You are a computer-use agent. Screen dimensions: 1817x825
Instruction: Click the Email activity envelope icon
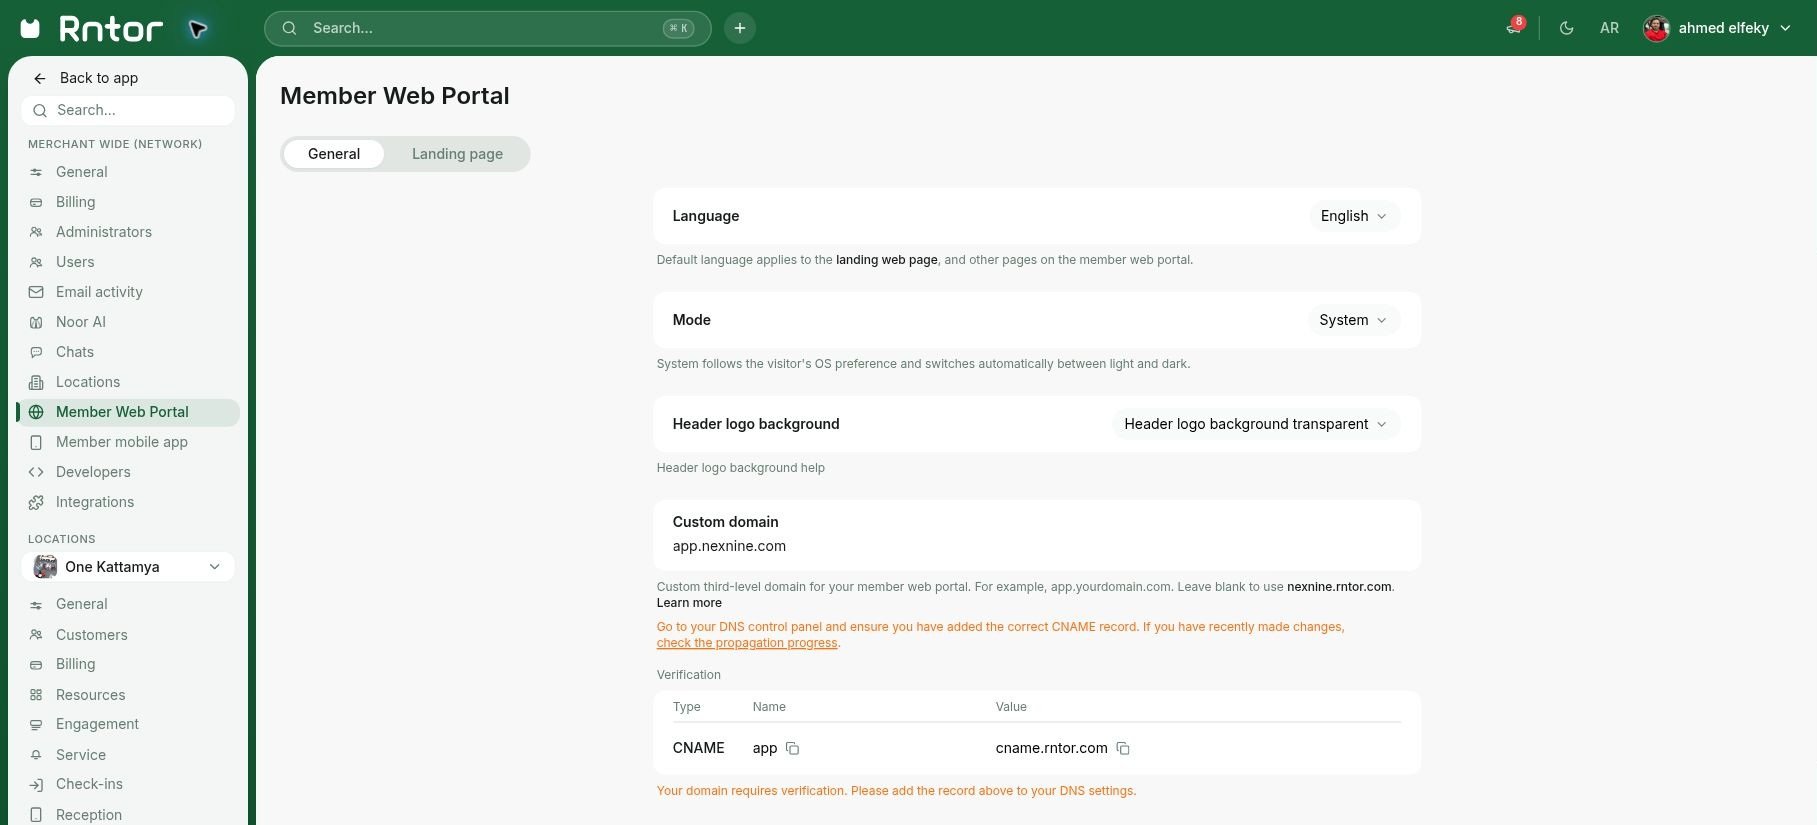(36, 292)
